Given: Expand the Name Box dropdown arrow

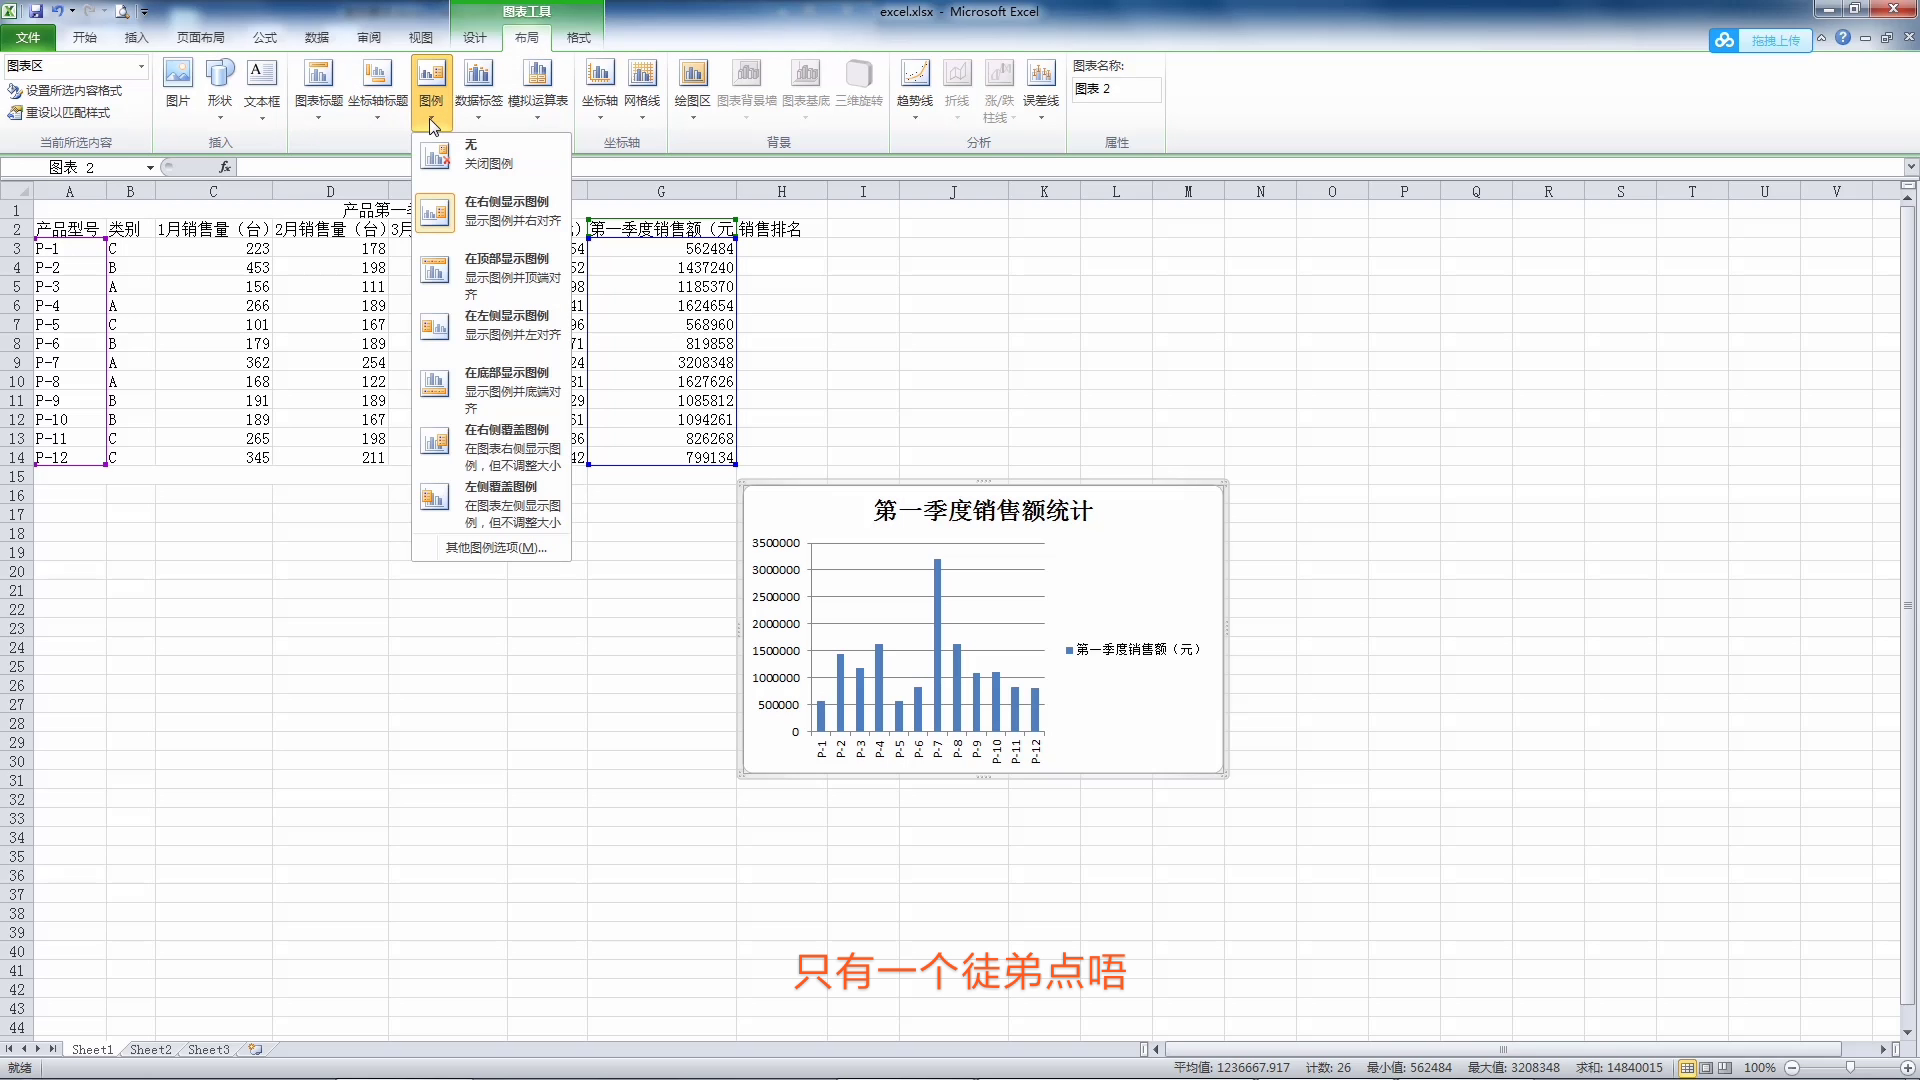Looking at the screenshot, I should (150, 168).
